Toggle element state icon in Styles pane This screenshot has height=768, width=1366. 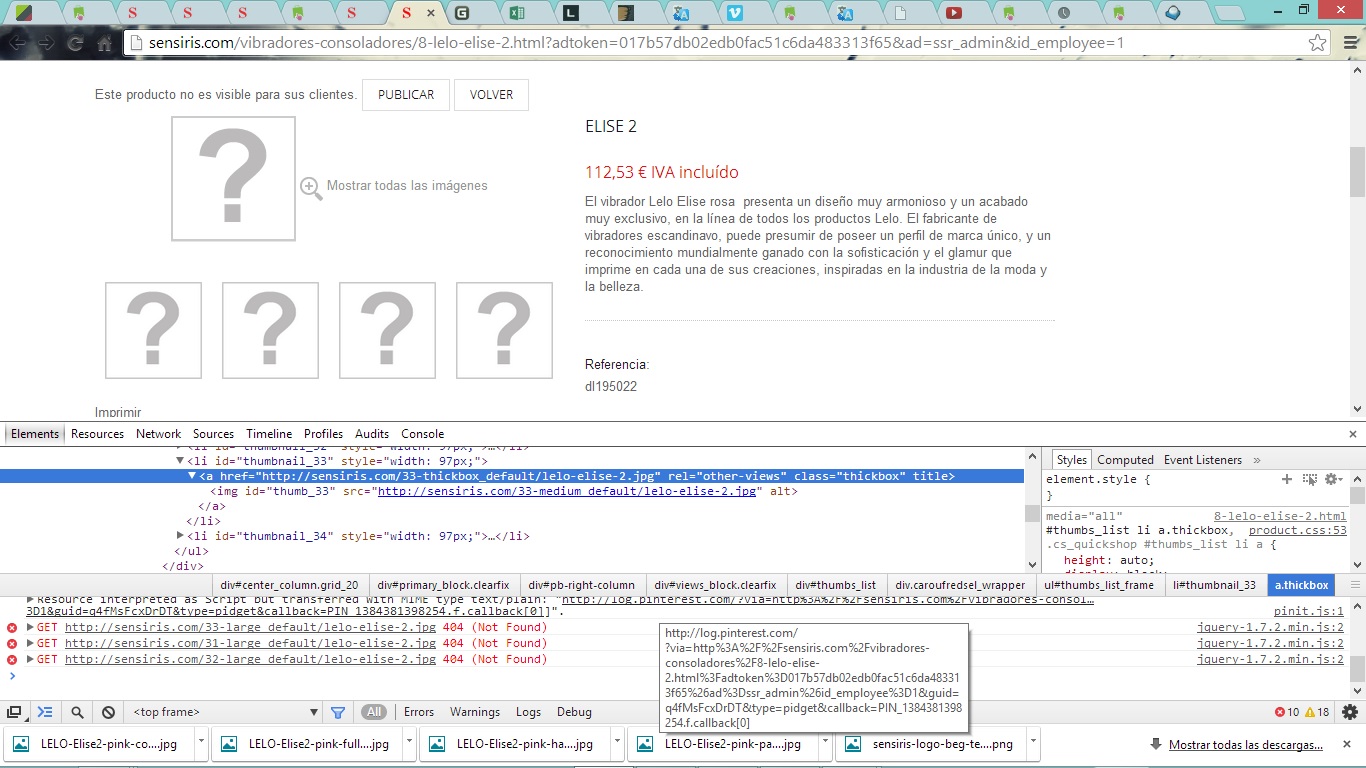1310,480
